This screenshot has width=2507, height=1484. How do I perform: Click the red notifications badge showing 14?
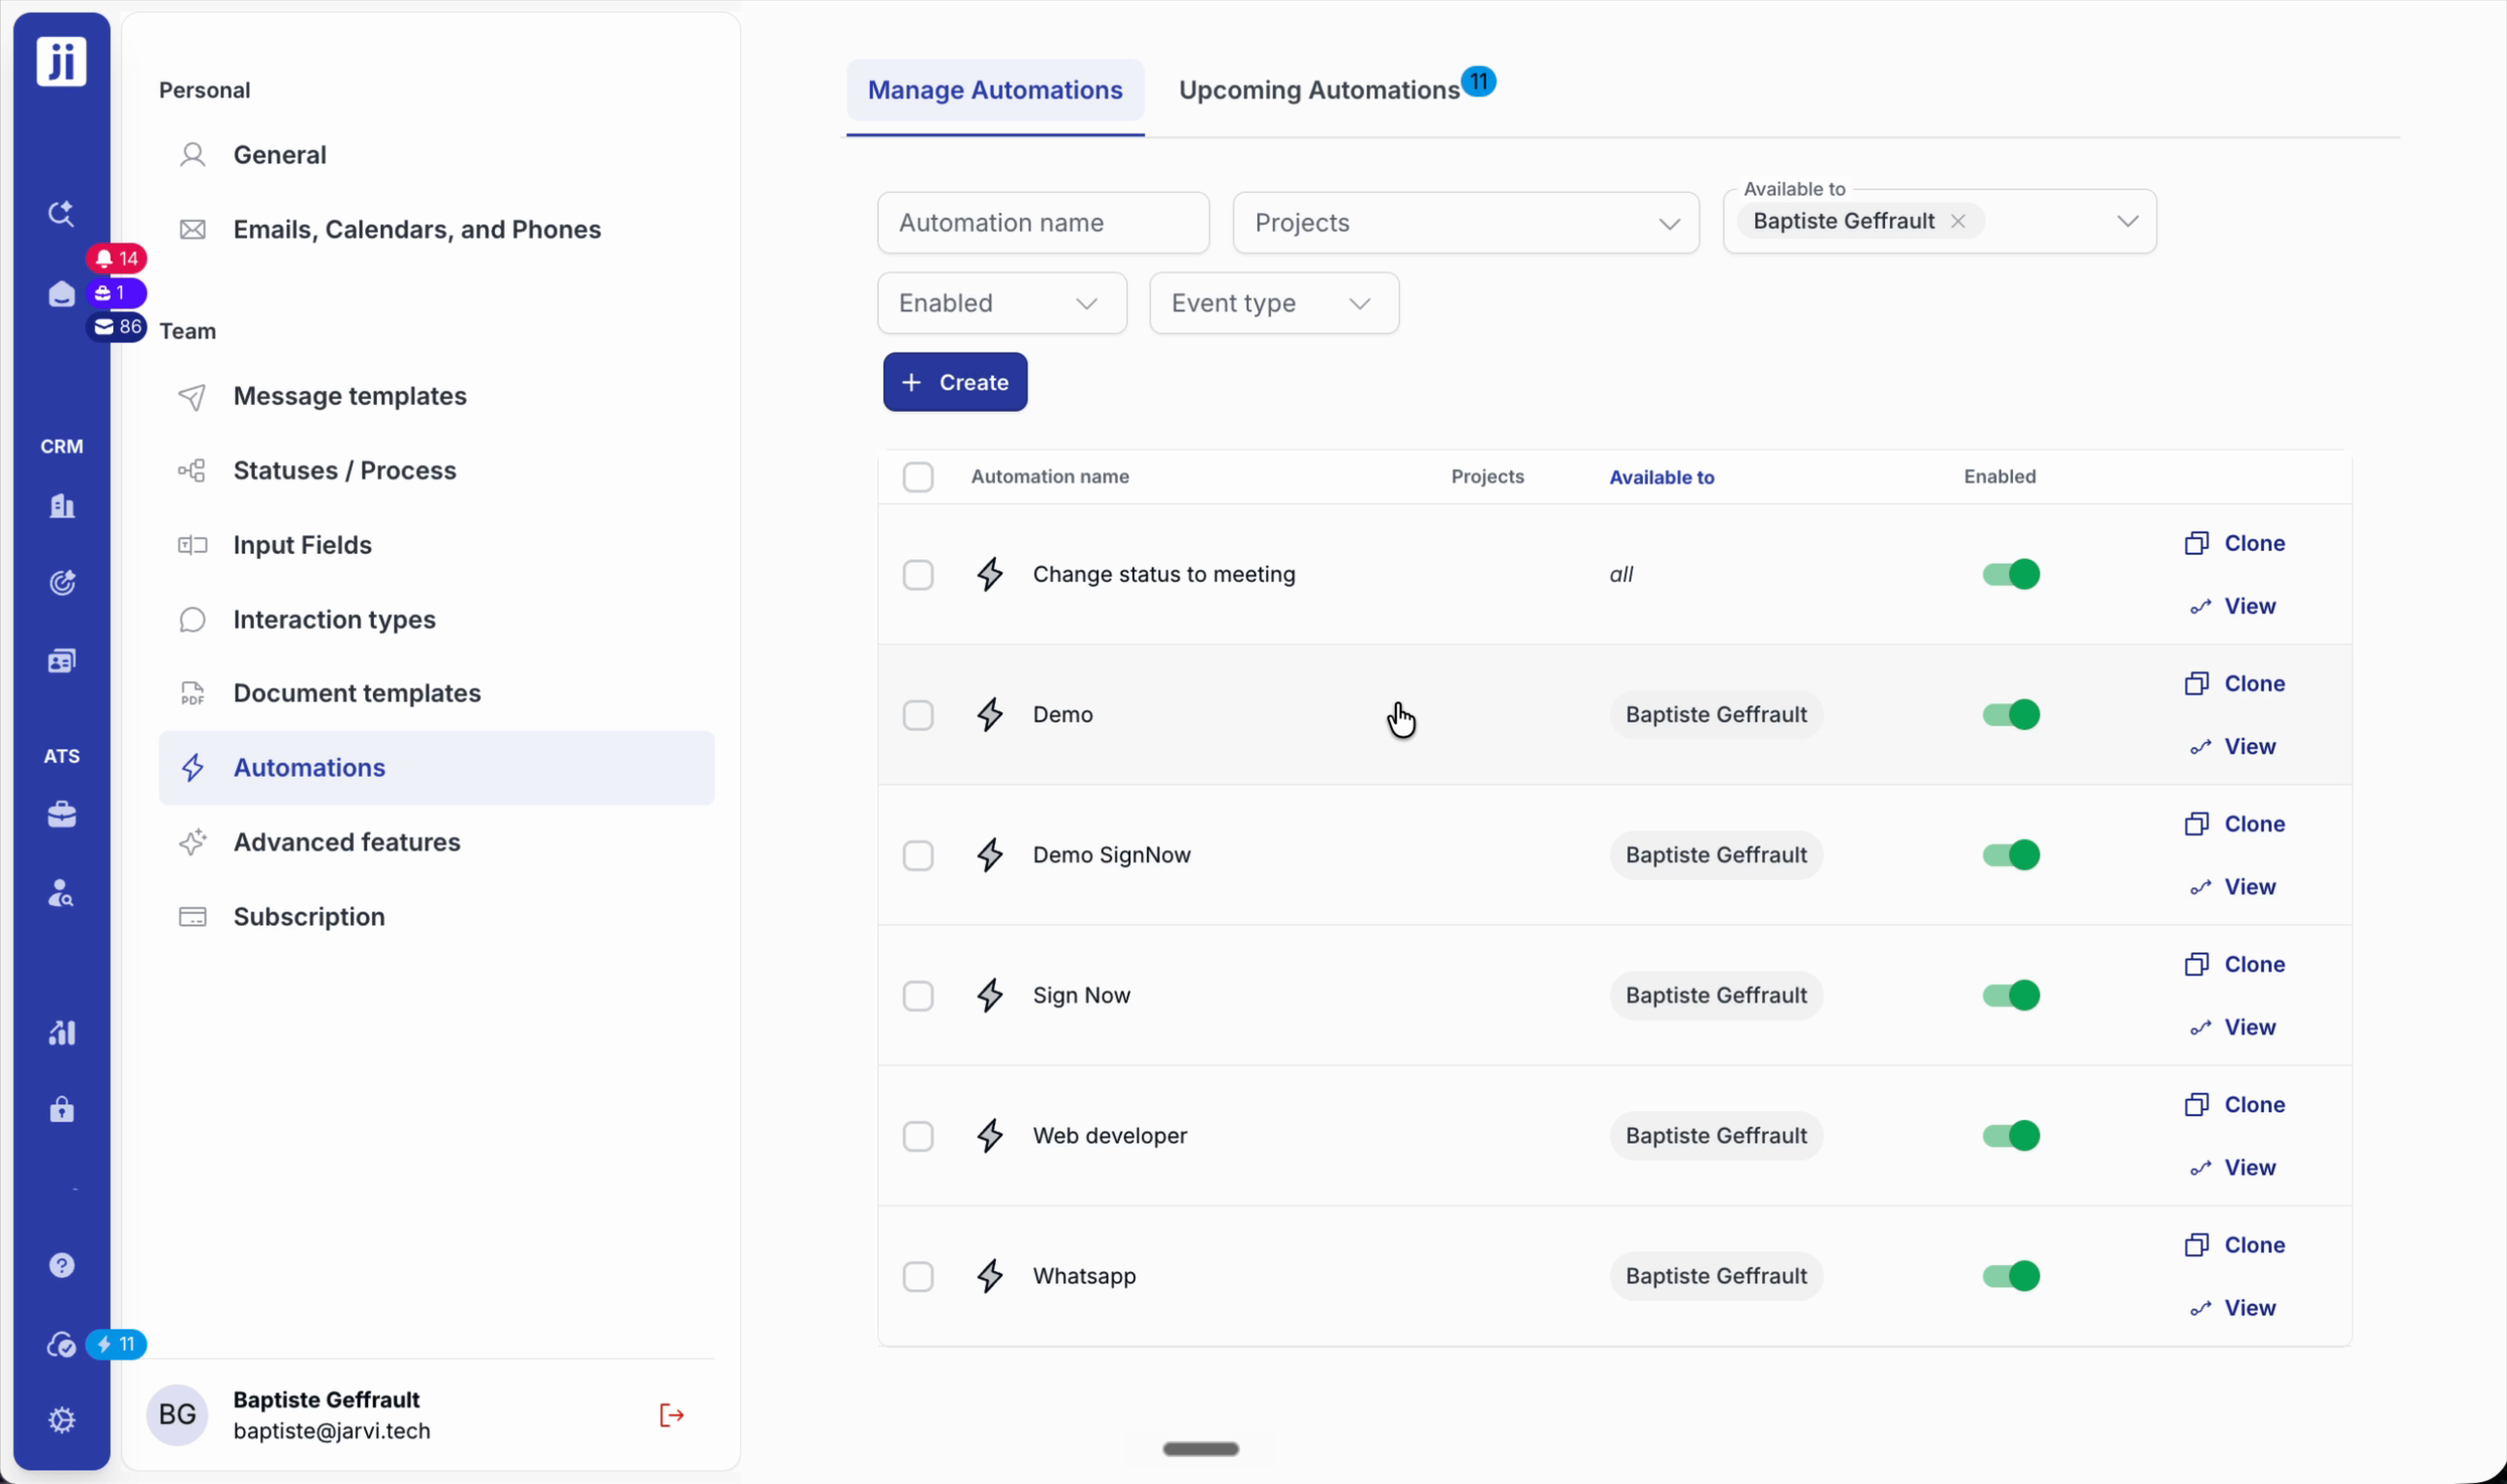click(x=117, y=259)
